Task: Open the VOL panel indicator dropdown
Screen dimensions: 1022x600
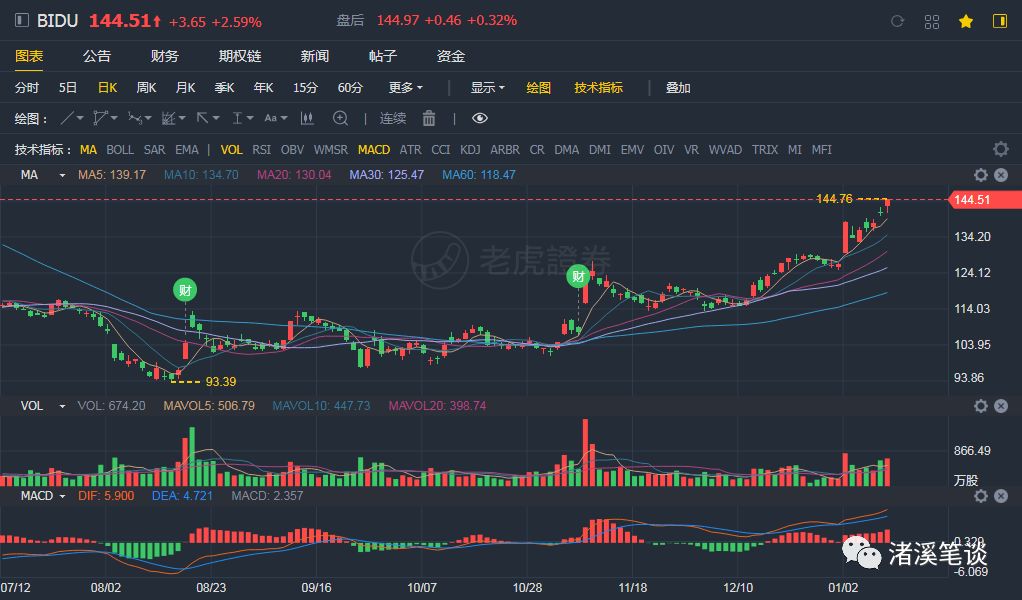Action: (x=62, y=407)
